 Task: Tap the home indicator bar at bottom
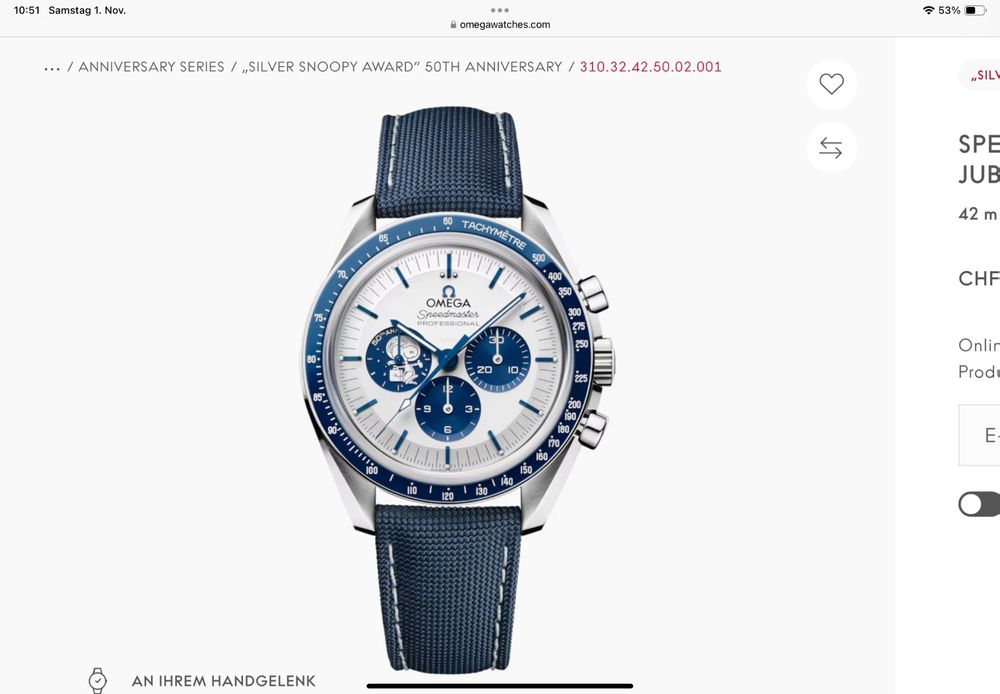pos(500,686)
